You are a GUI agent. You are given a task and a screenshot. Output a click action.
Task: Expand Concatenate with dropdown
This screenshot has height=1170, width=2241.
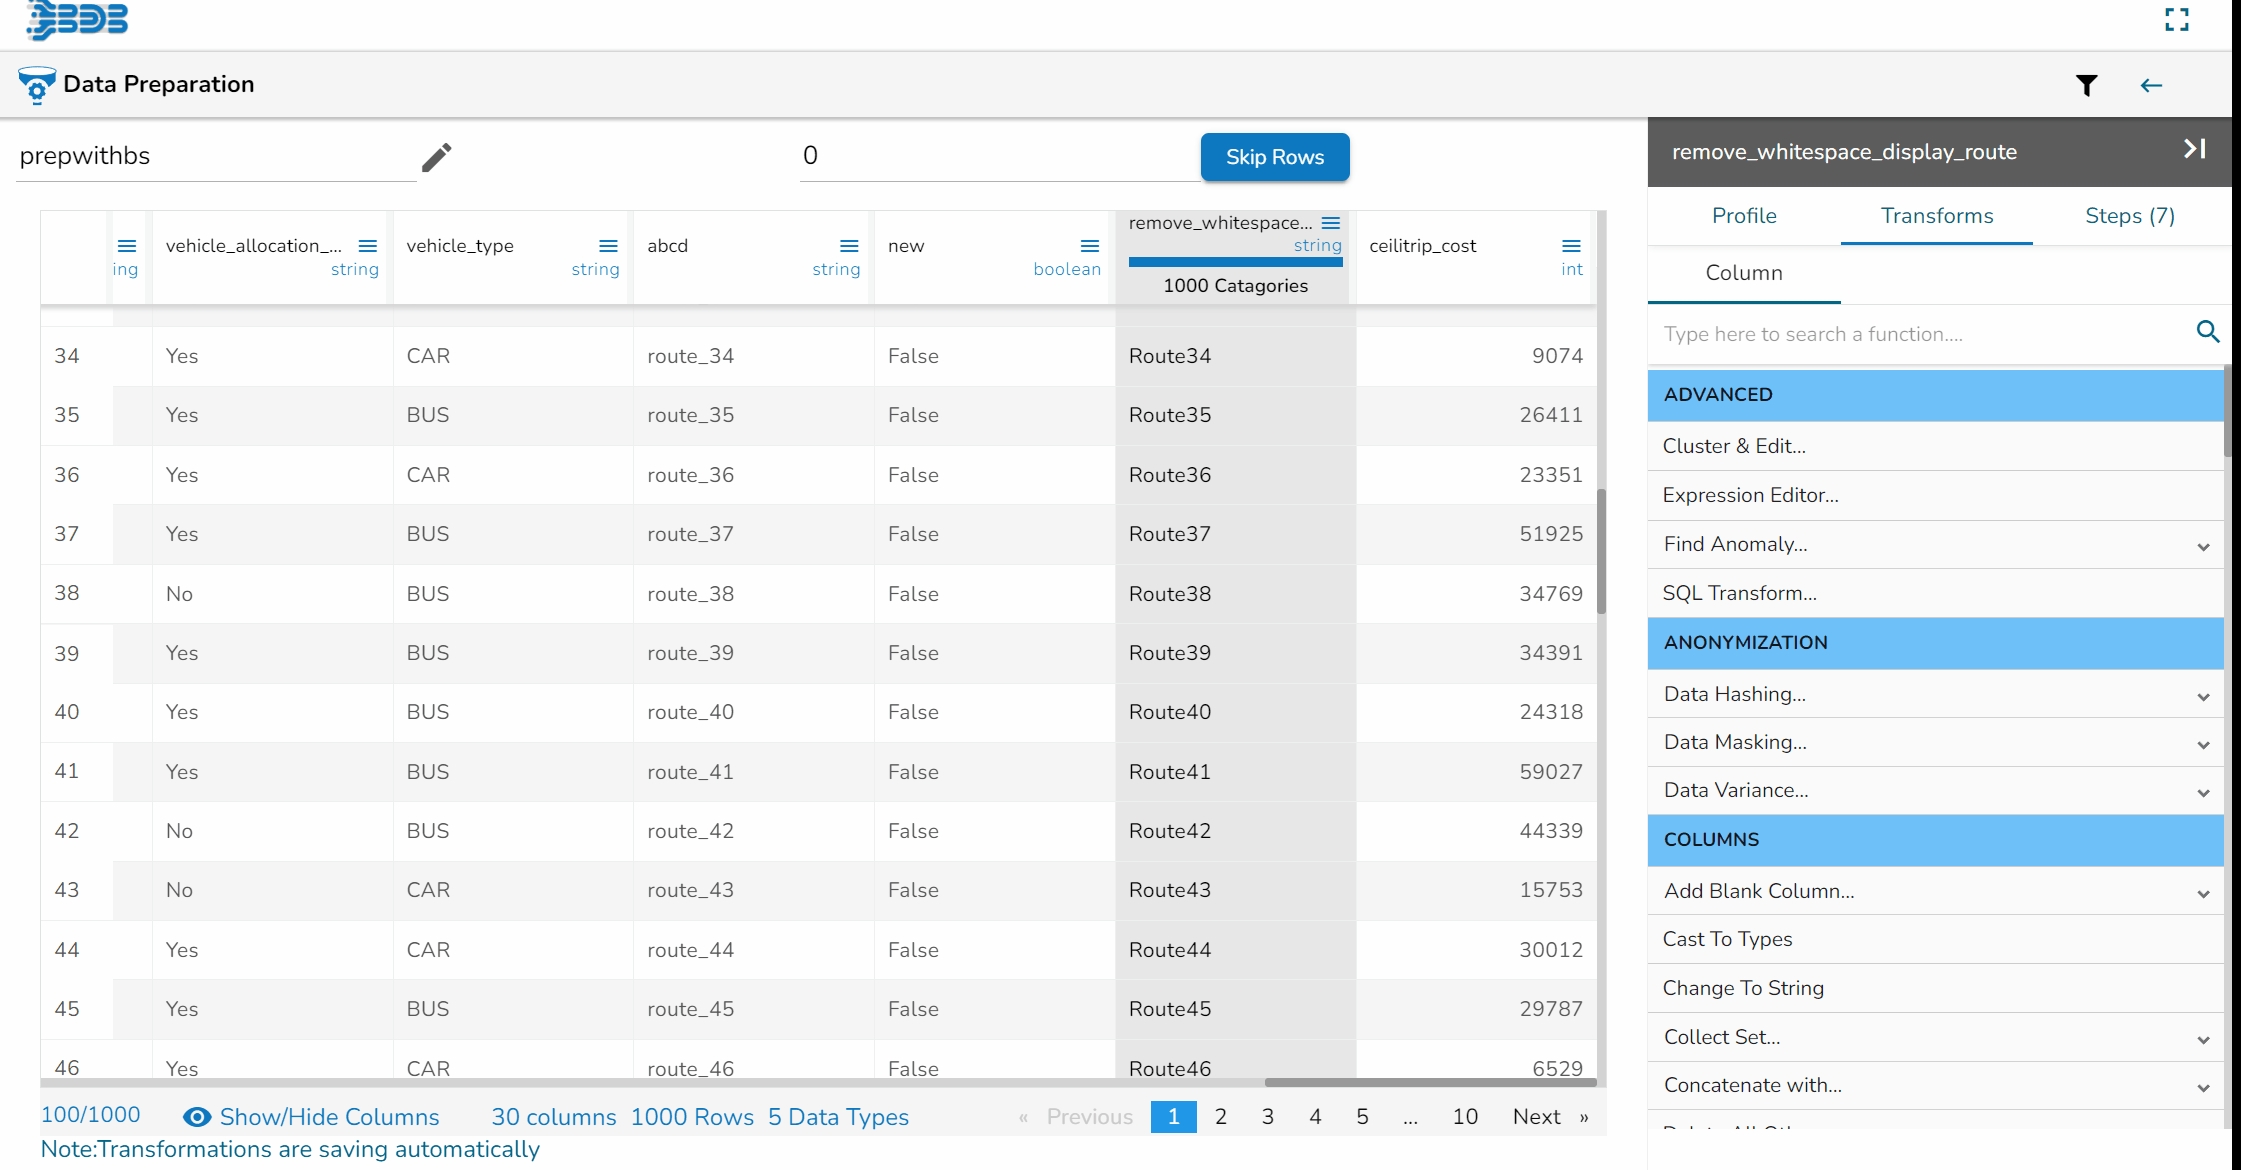tap(2203, 1087)
